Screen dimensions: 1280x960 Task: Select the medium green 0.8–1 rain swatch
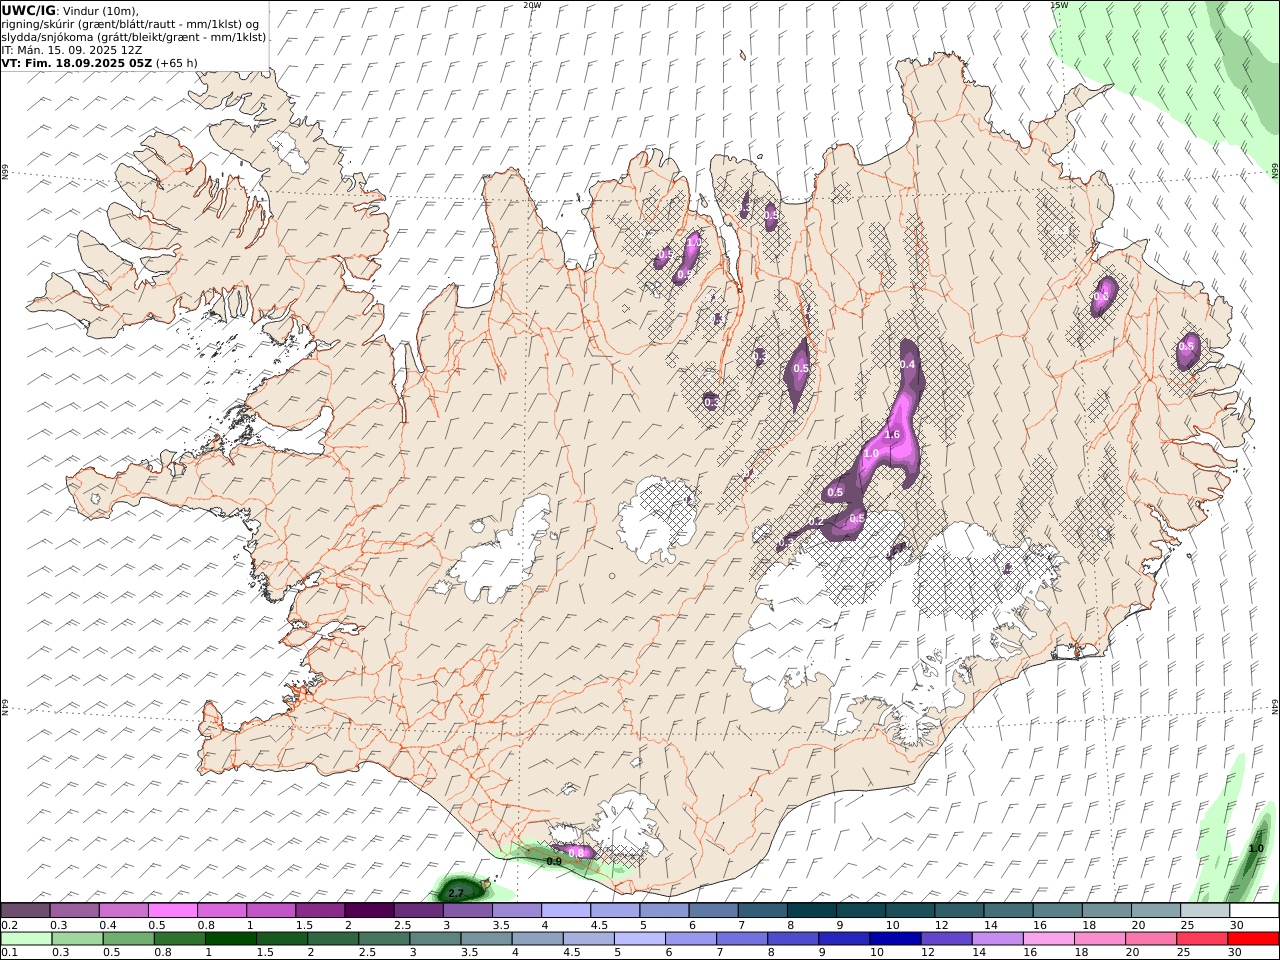pos(180,939)
